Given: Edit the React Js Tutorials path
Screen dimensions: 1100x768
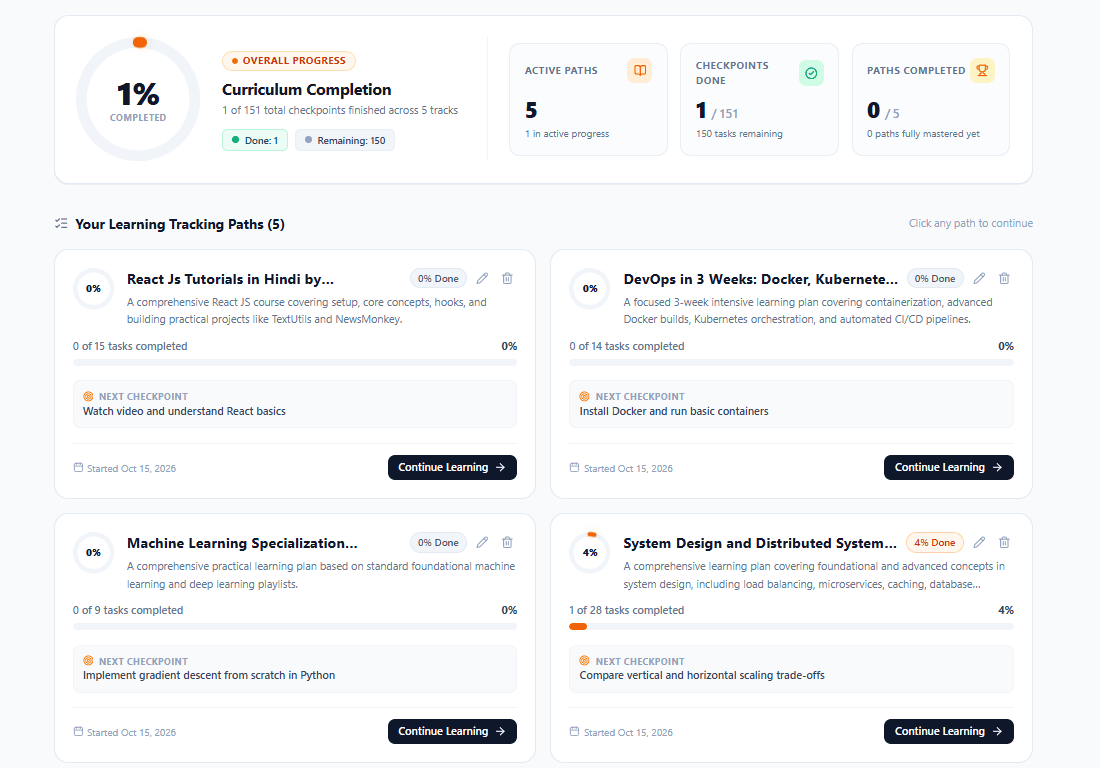Looking at the screenshot, I should point(483,278).
